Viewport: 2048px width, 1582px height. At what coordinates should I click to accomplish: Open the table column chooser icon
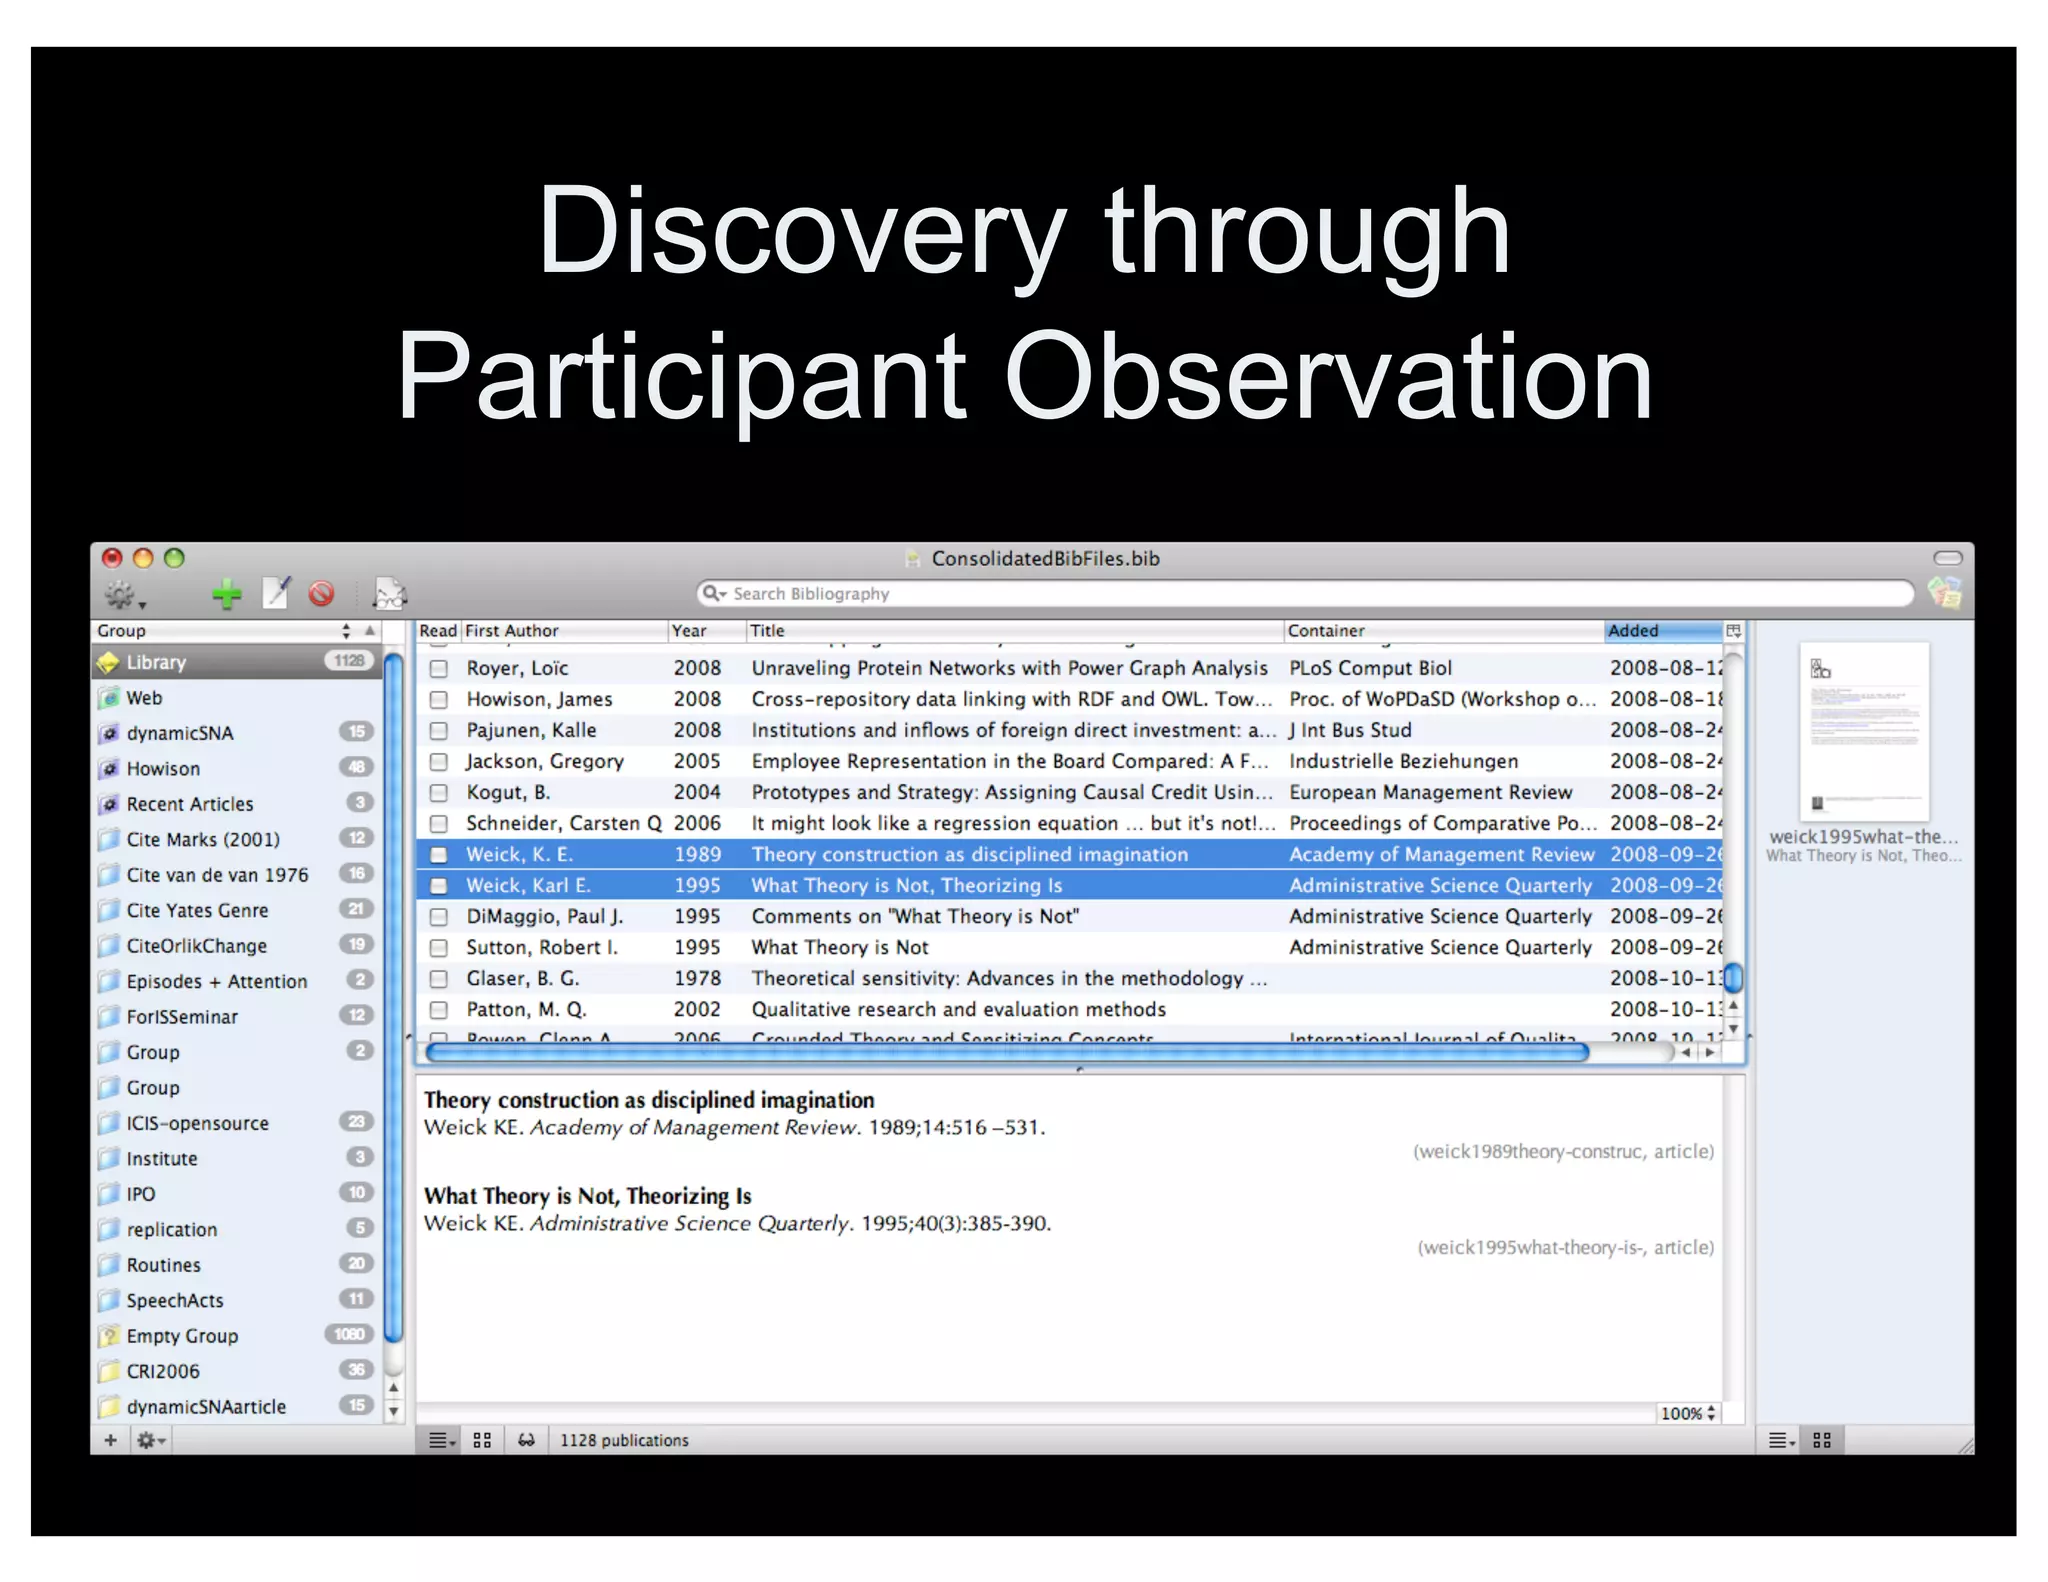pyautogui.click(x=1734, y=631)
